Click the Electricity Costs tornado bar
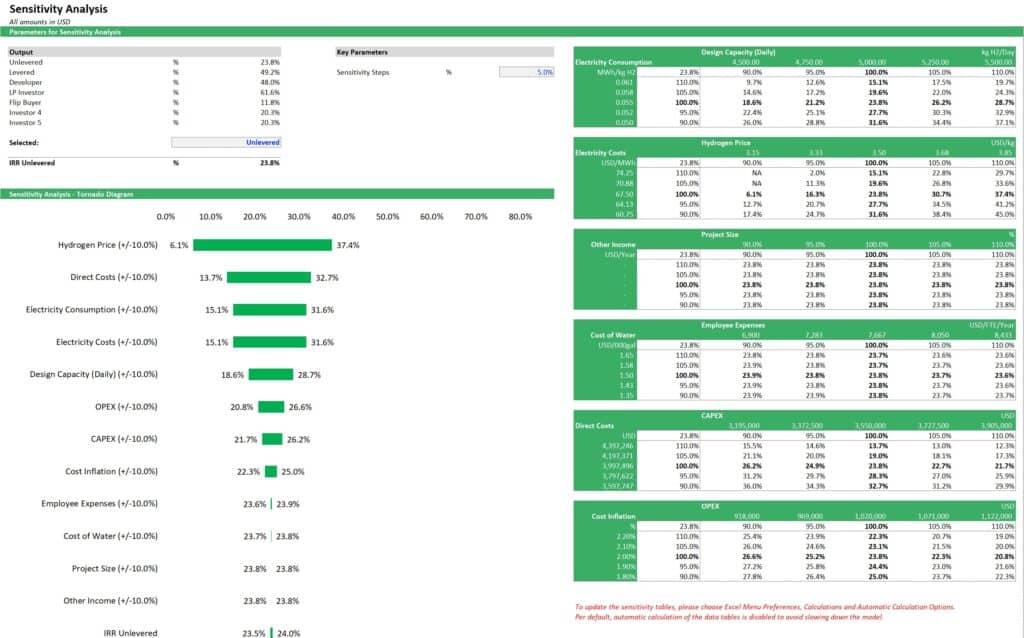This screenshot has height=638, width=1024. 270,342
